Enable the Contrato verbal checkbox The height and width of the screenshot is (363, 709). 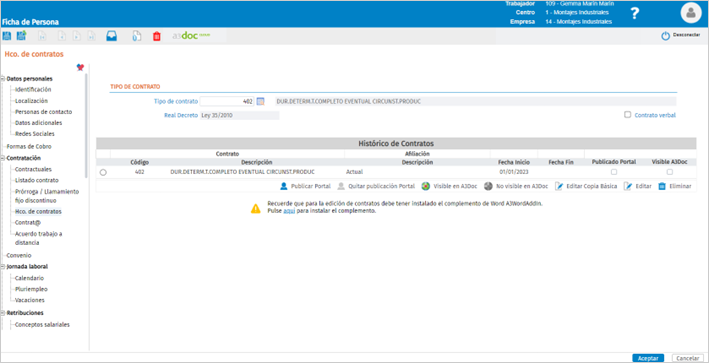pos(627,115)
